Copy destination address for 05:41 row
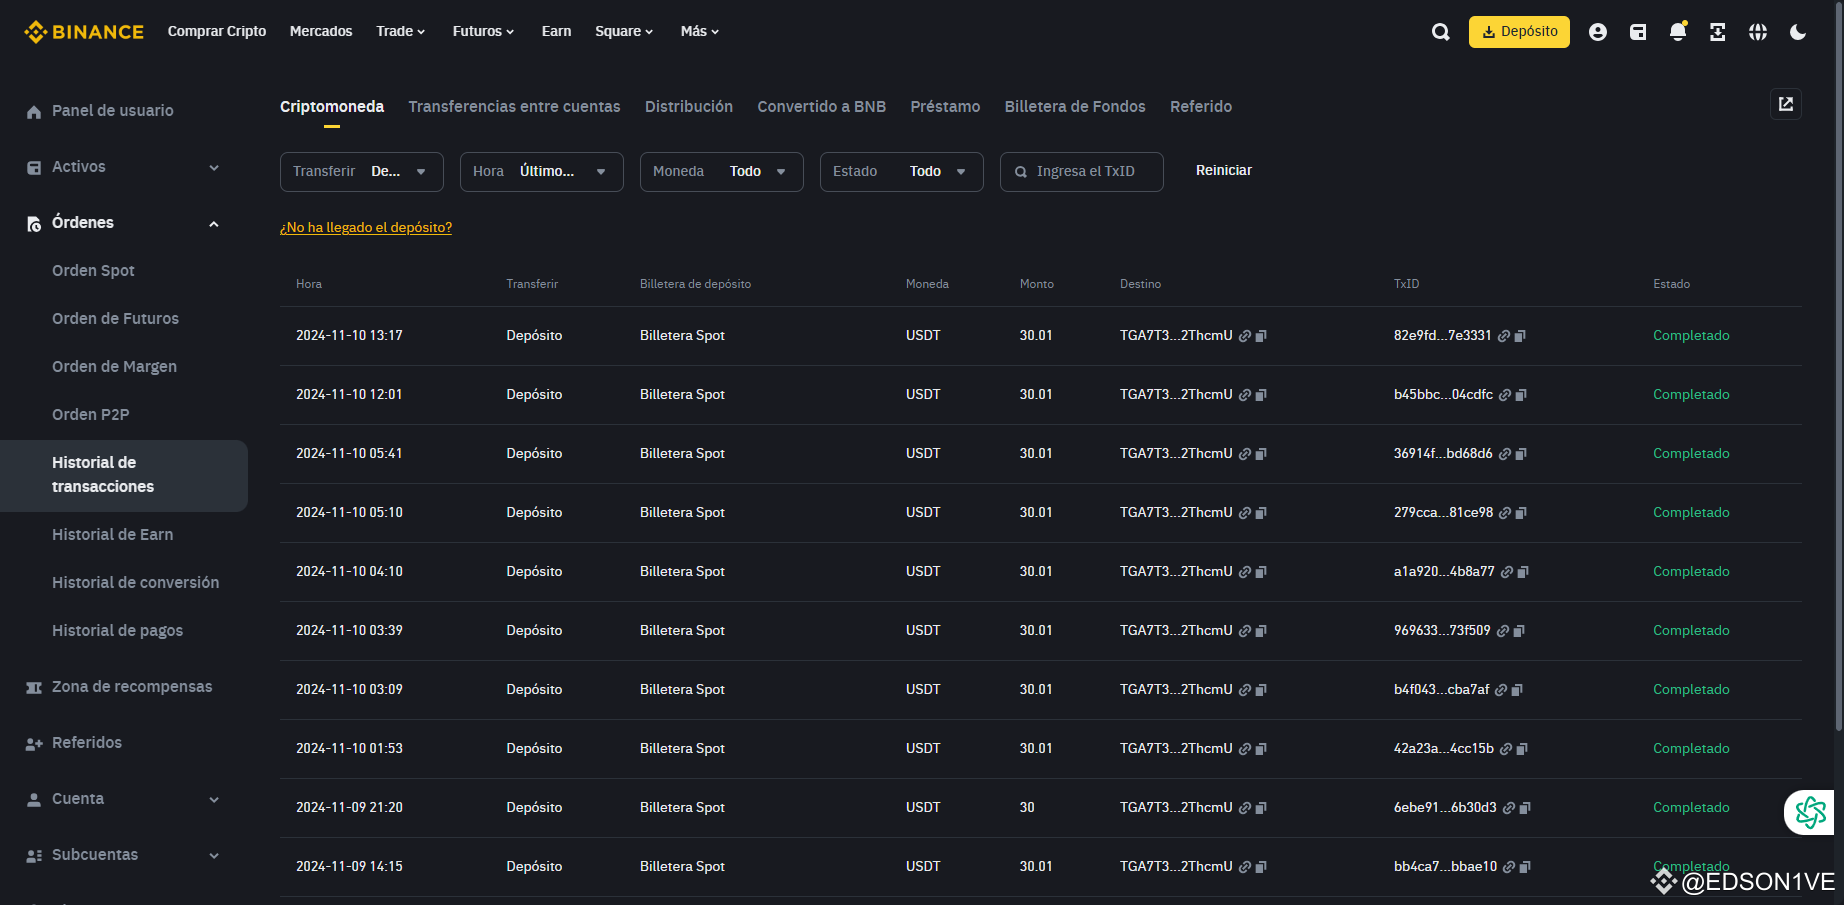Image resolution: width=1844 pixels, height=905 pixels. (x=1261, y=454)
